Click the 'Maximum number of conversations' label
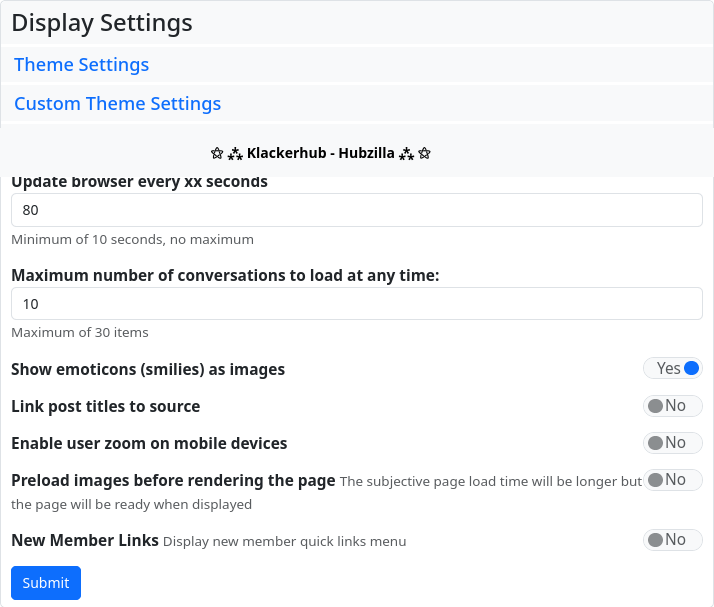Image resolution: width=714 pixels, height=607 pixels. pyautogui.click(x=225, y=275)
